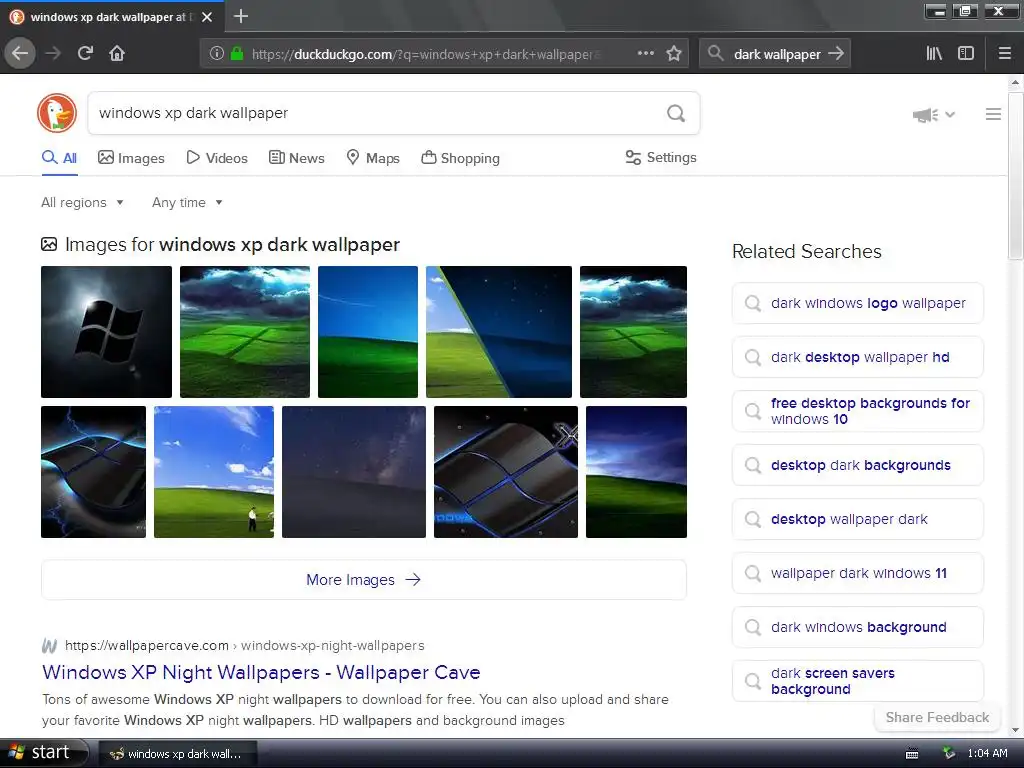Search 'dark desktop wallpaper hd' suggestion
Image resolution: width=1024 pixels, height=768 pixels.
(x=857, y=357)
